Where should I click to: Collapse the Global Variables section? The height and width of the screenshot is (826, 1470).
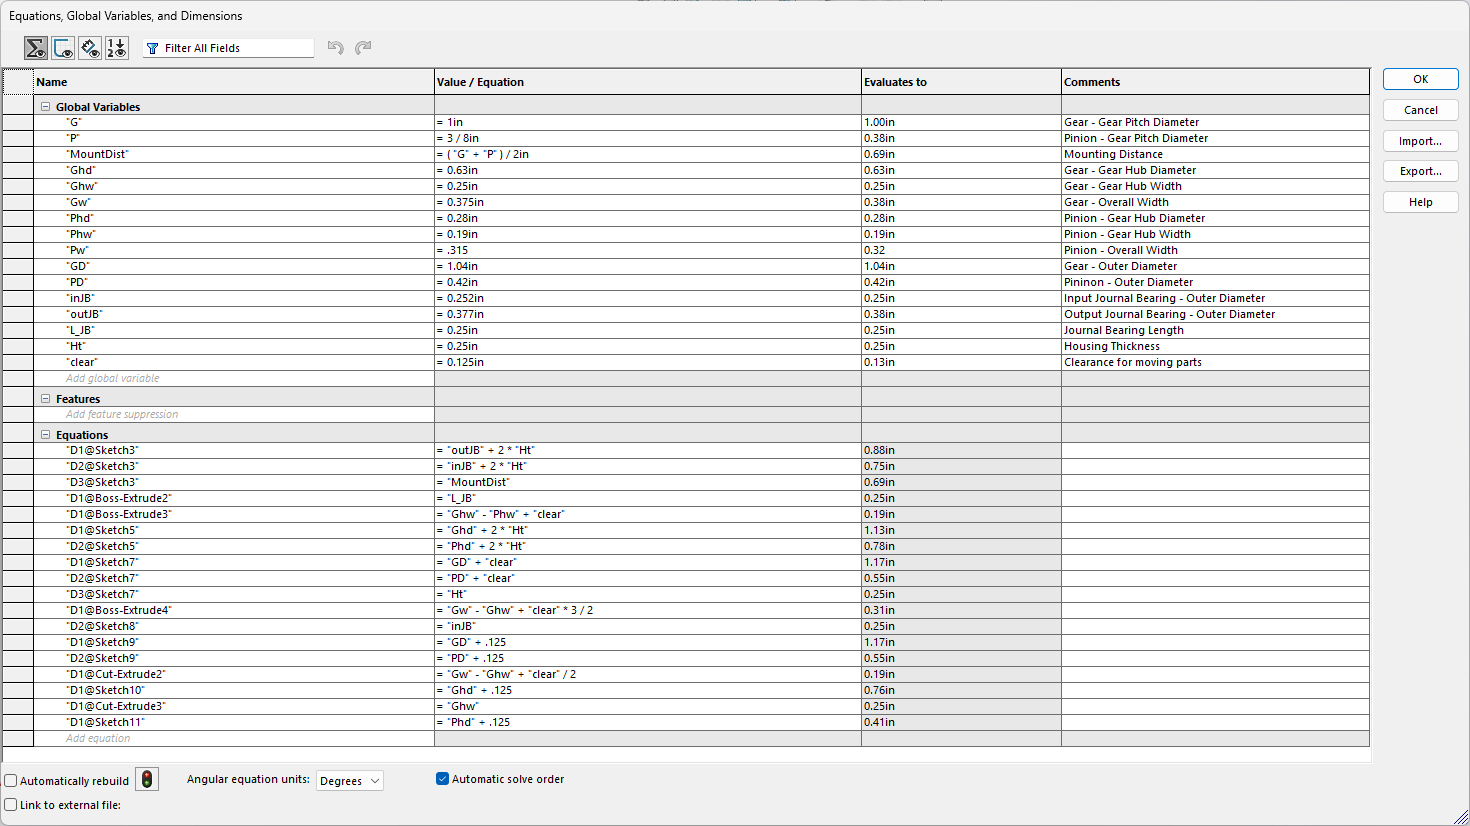pos(45,107)
